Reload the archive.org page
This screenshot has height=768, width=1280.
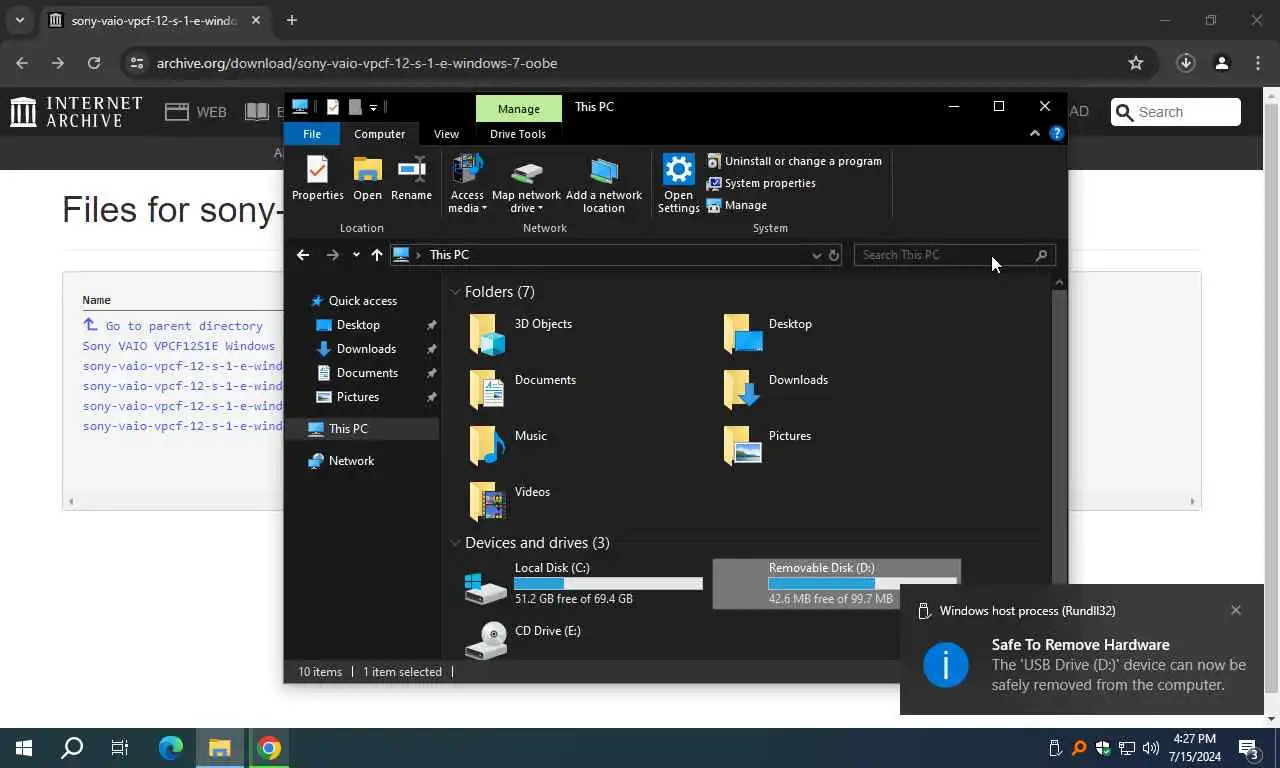(x=94, y=63)
